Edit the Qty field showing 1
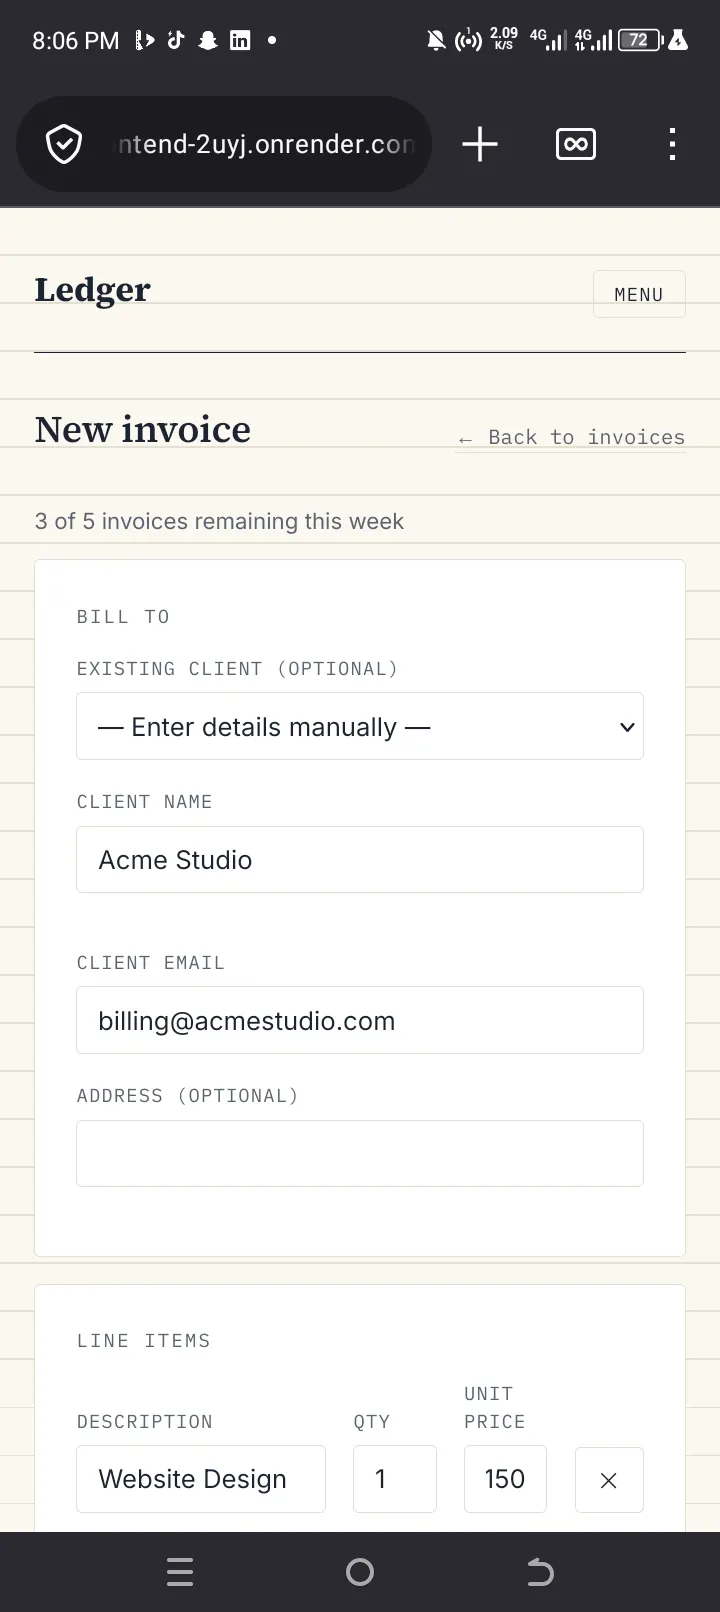This screenshot has height=1612, width=720. (395, 1479)
